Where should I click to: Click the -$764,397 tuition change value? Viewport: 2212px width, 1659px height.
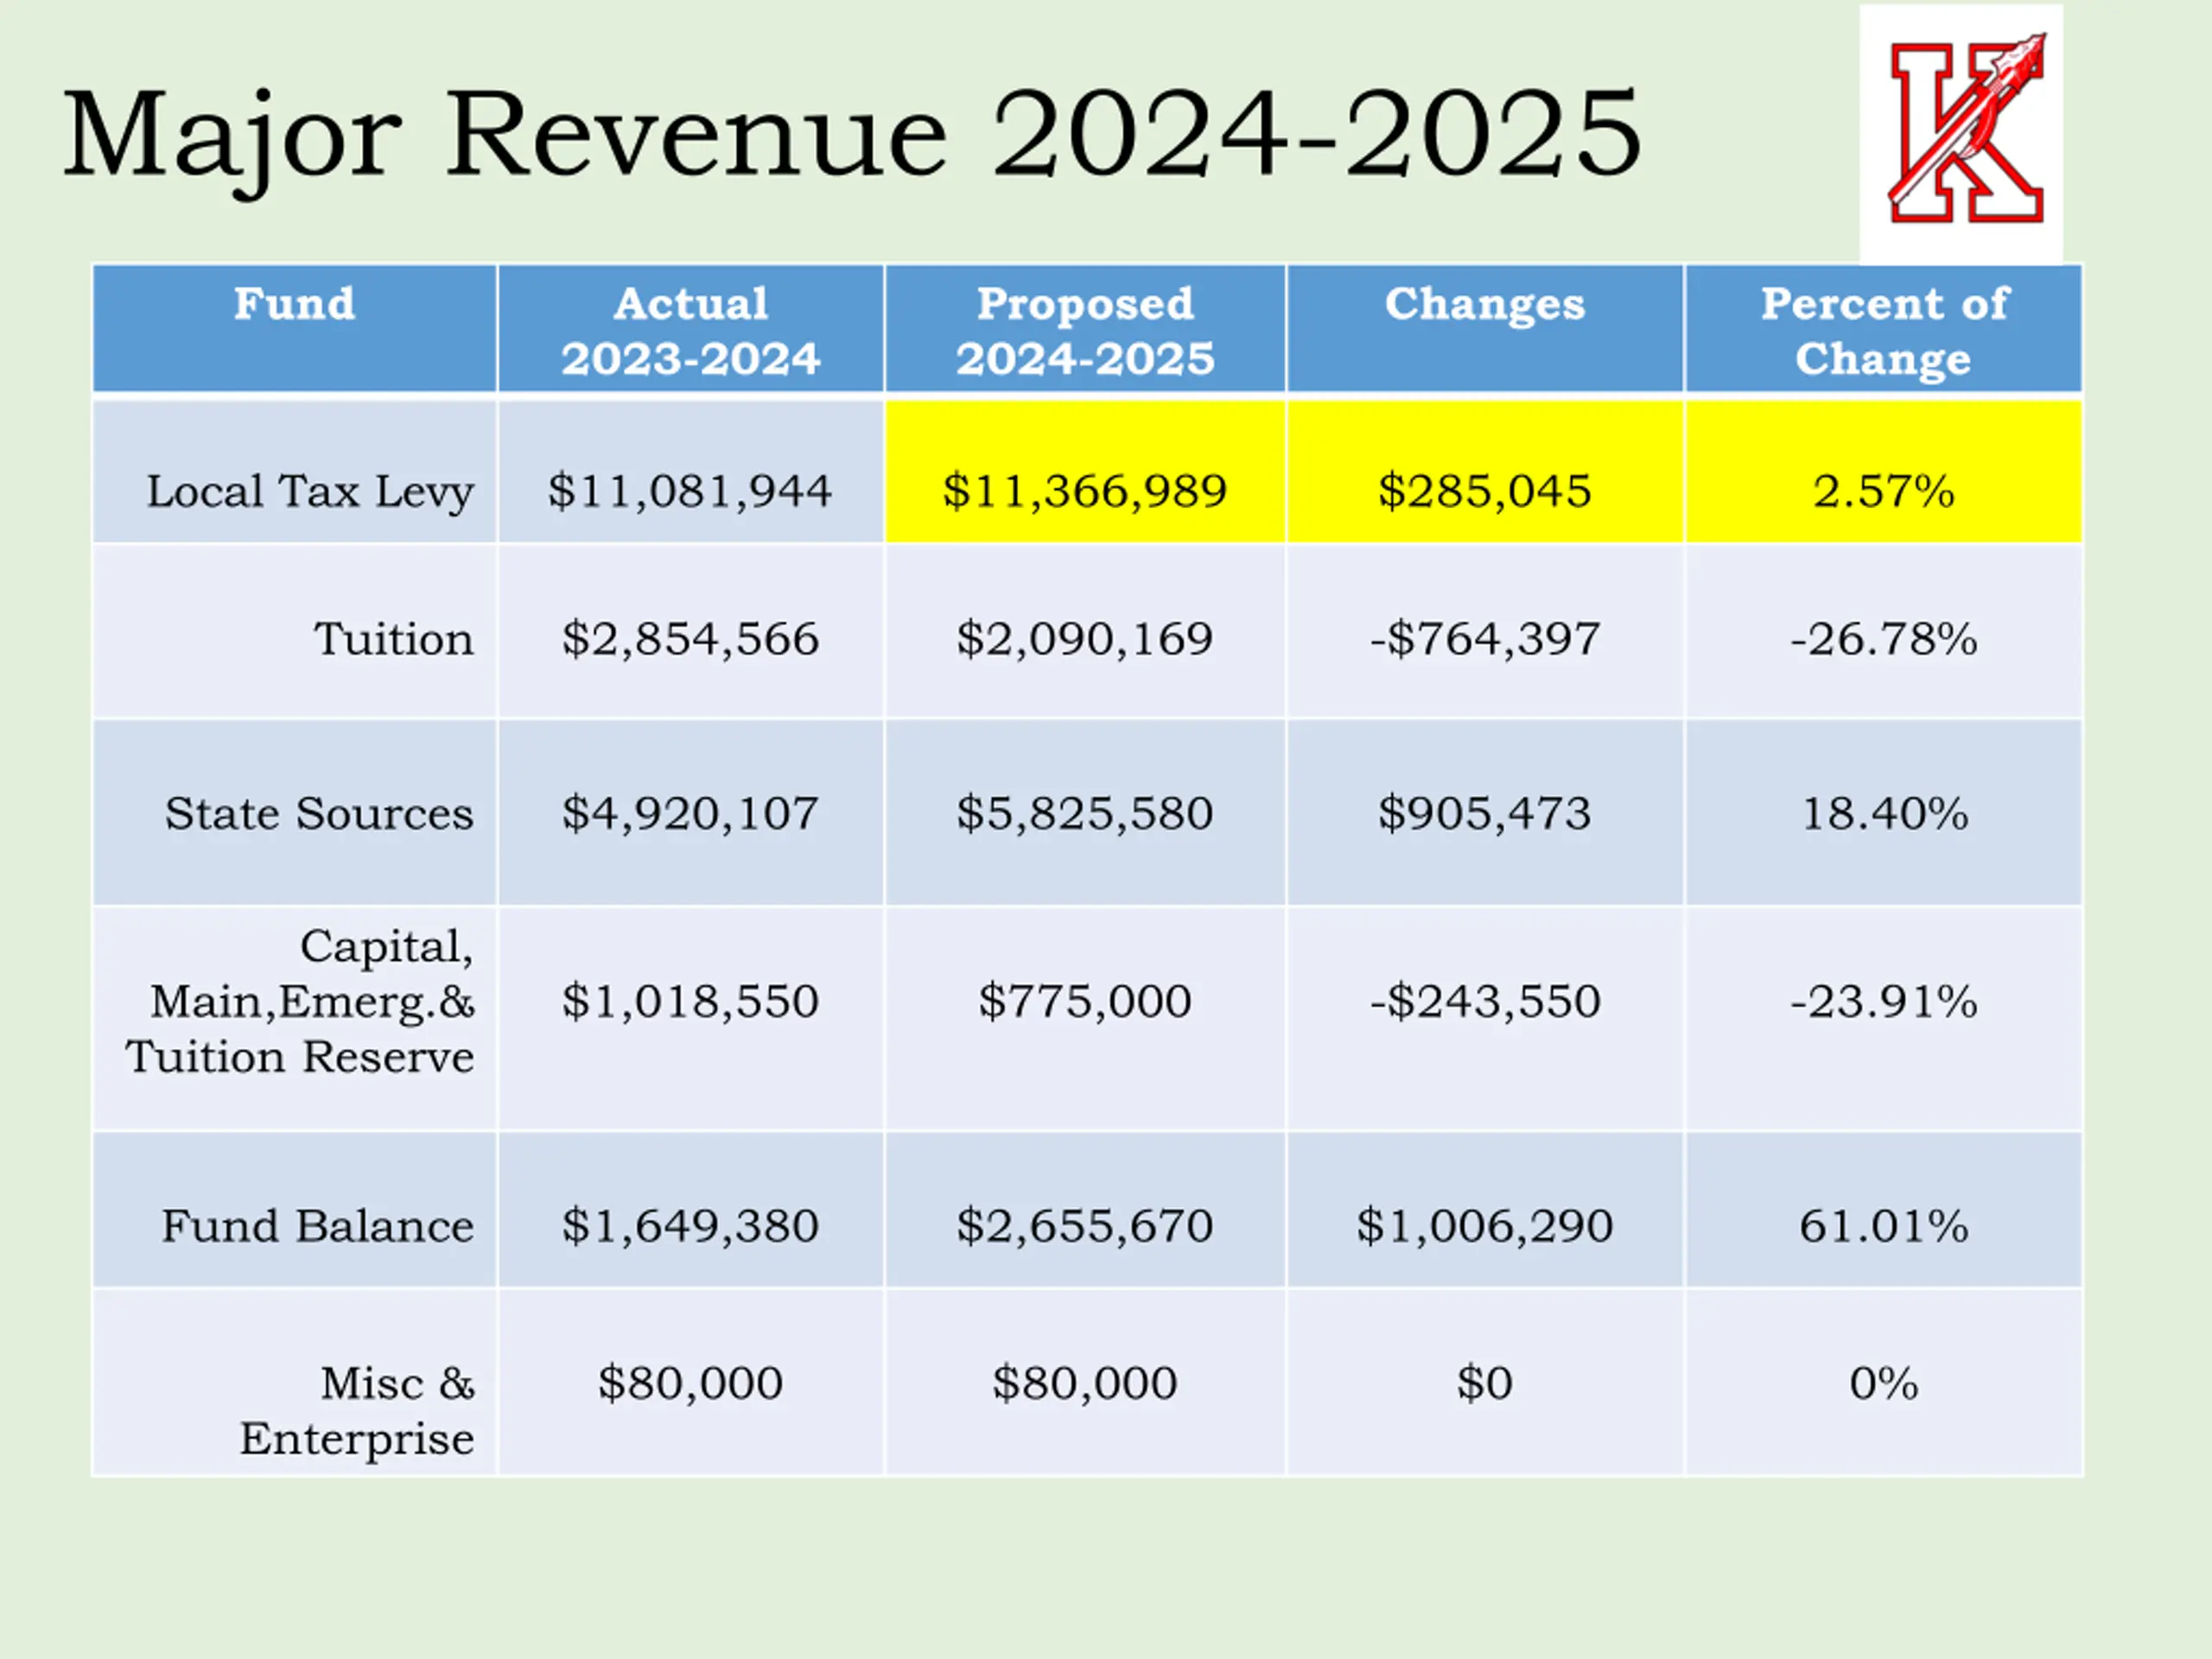coord(1484,639)
